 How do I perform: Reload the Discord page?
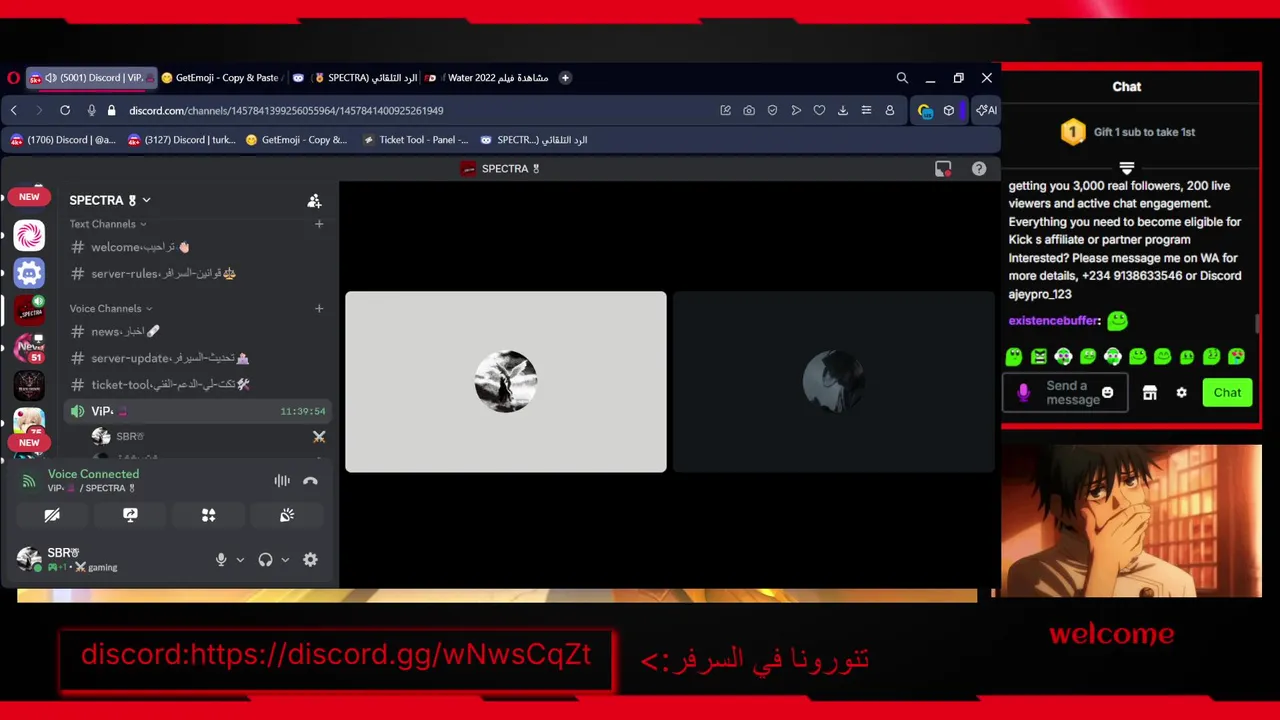65,110
